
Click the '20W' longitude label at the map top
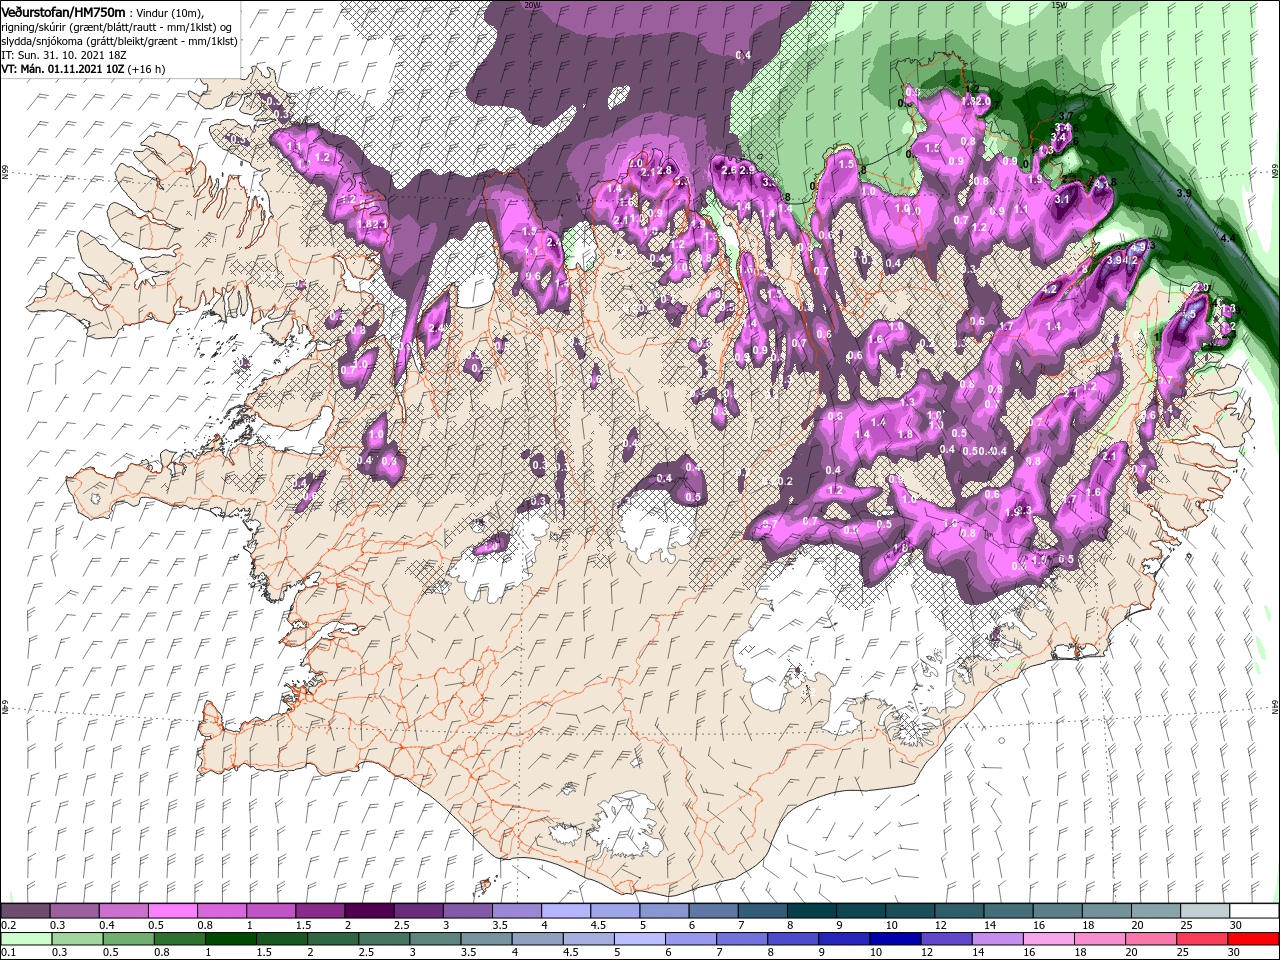pos(531,4)
